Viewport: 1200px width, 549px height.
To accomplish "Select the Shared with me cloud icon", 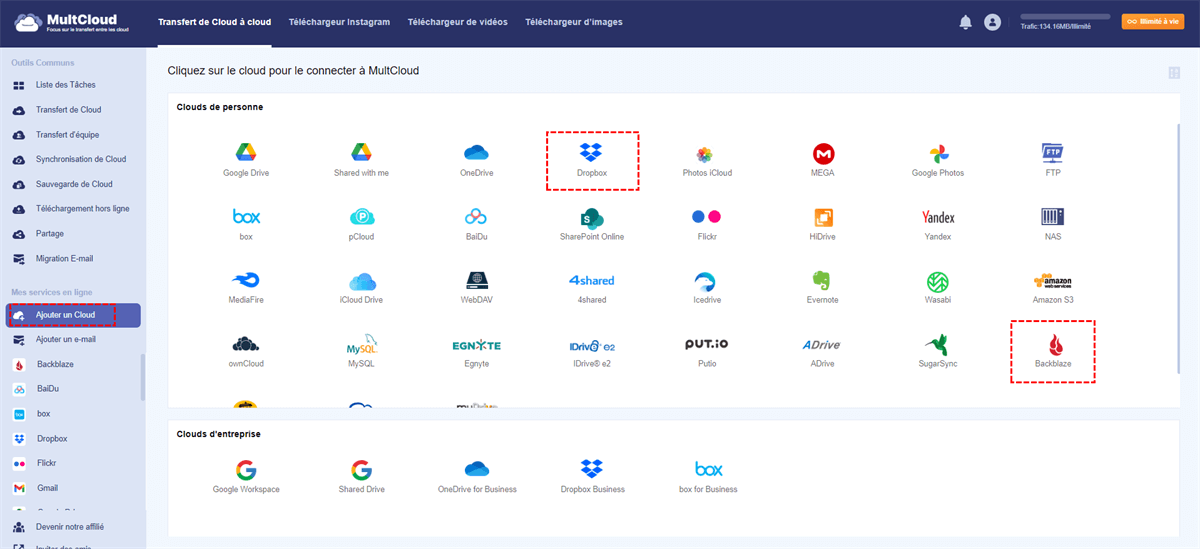I will (x=361, y=153).
